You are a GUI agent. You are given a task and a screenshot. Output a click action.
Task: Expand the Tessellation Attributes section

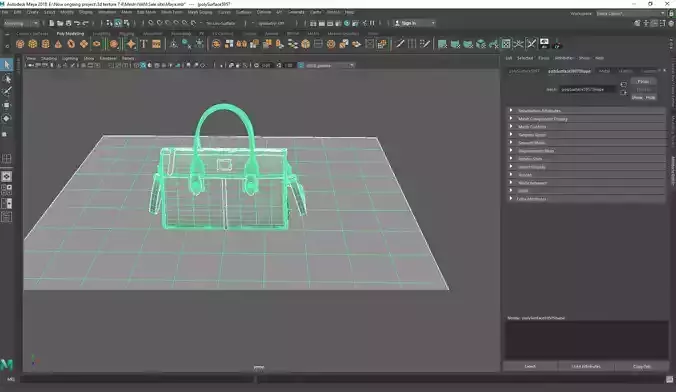pyautogui.click(x=586, y=111)
